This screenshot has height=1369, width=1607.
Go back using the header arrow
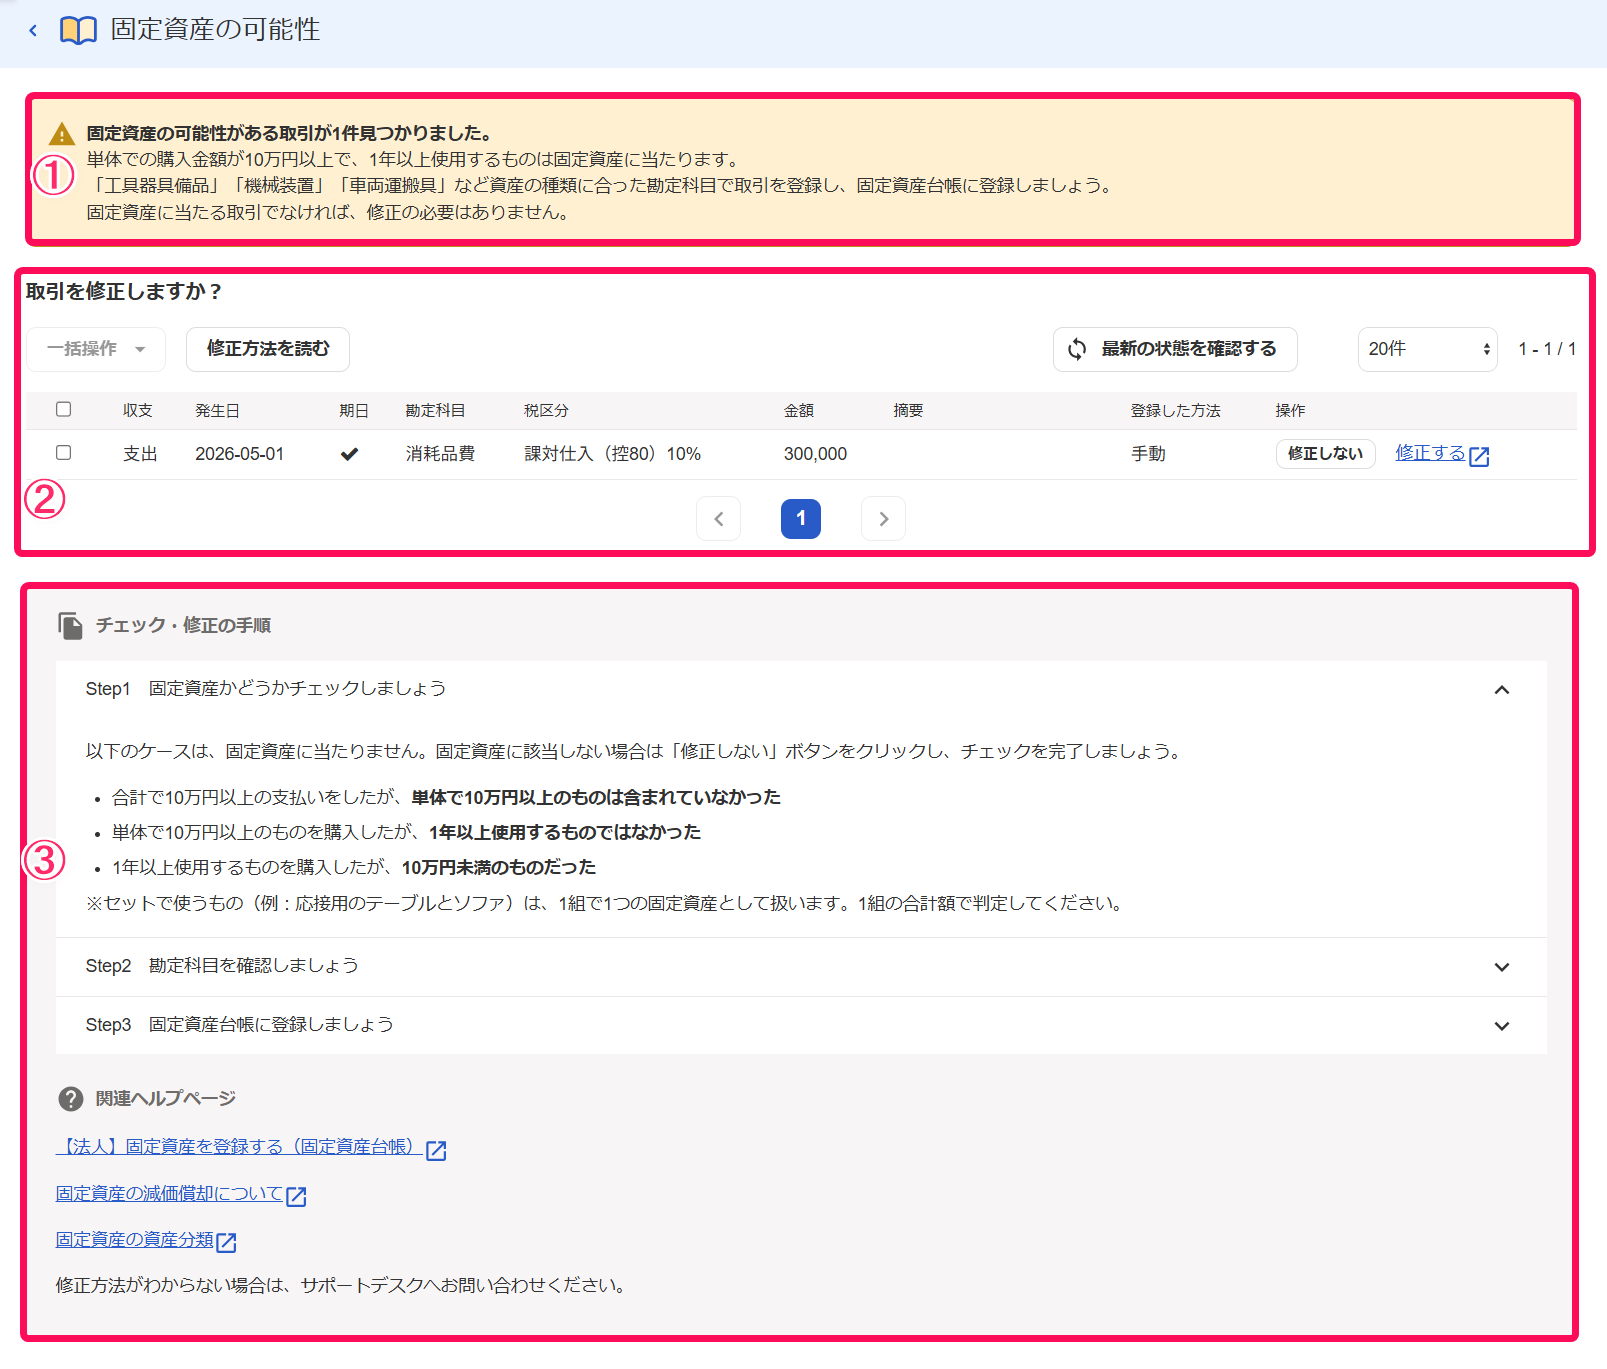point(33,31)
